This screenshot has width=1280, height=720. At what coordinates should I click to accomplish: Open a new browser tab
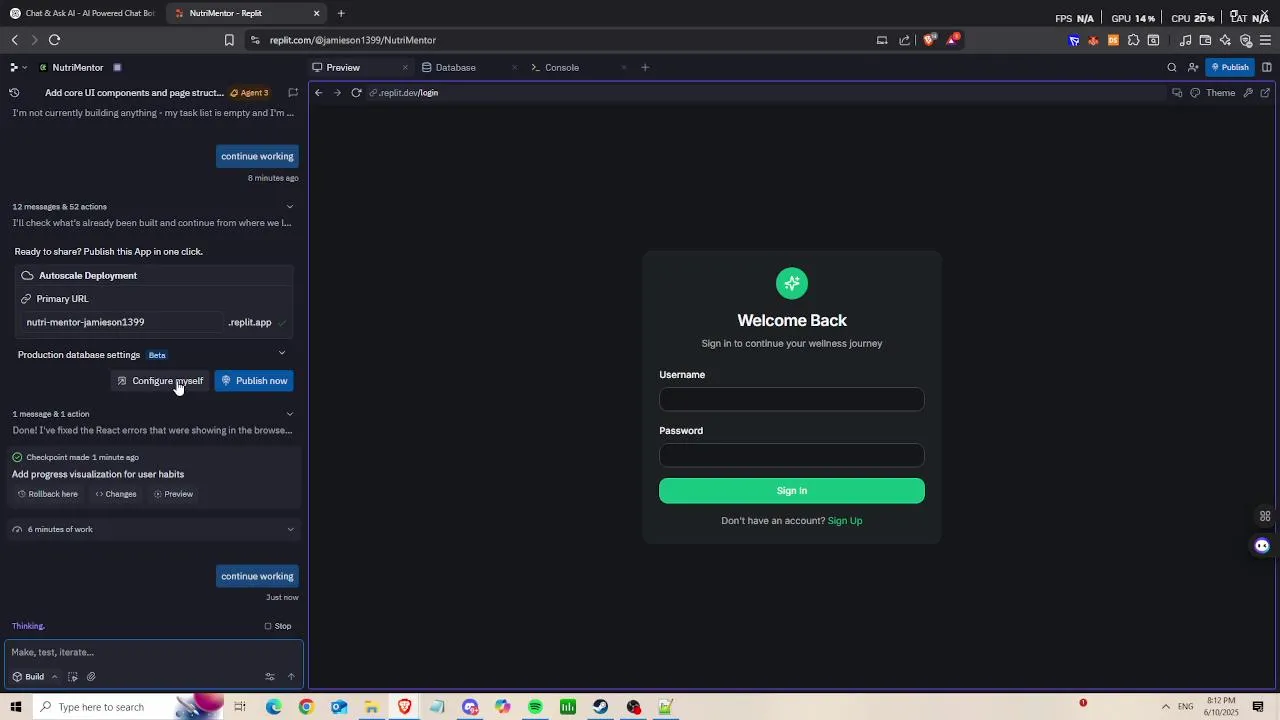point(341,13)
